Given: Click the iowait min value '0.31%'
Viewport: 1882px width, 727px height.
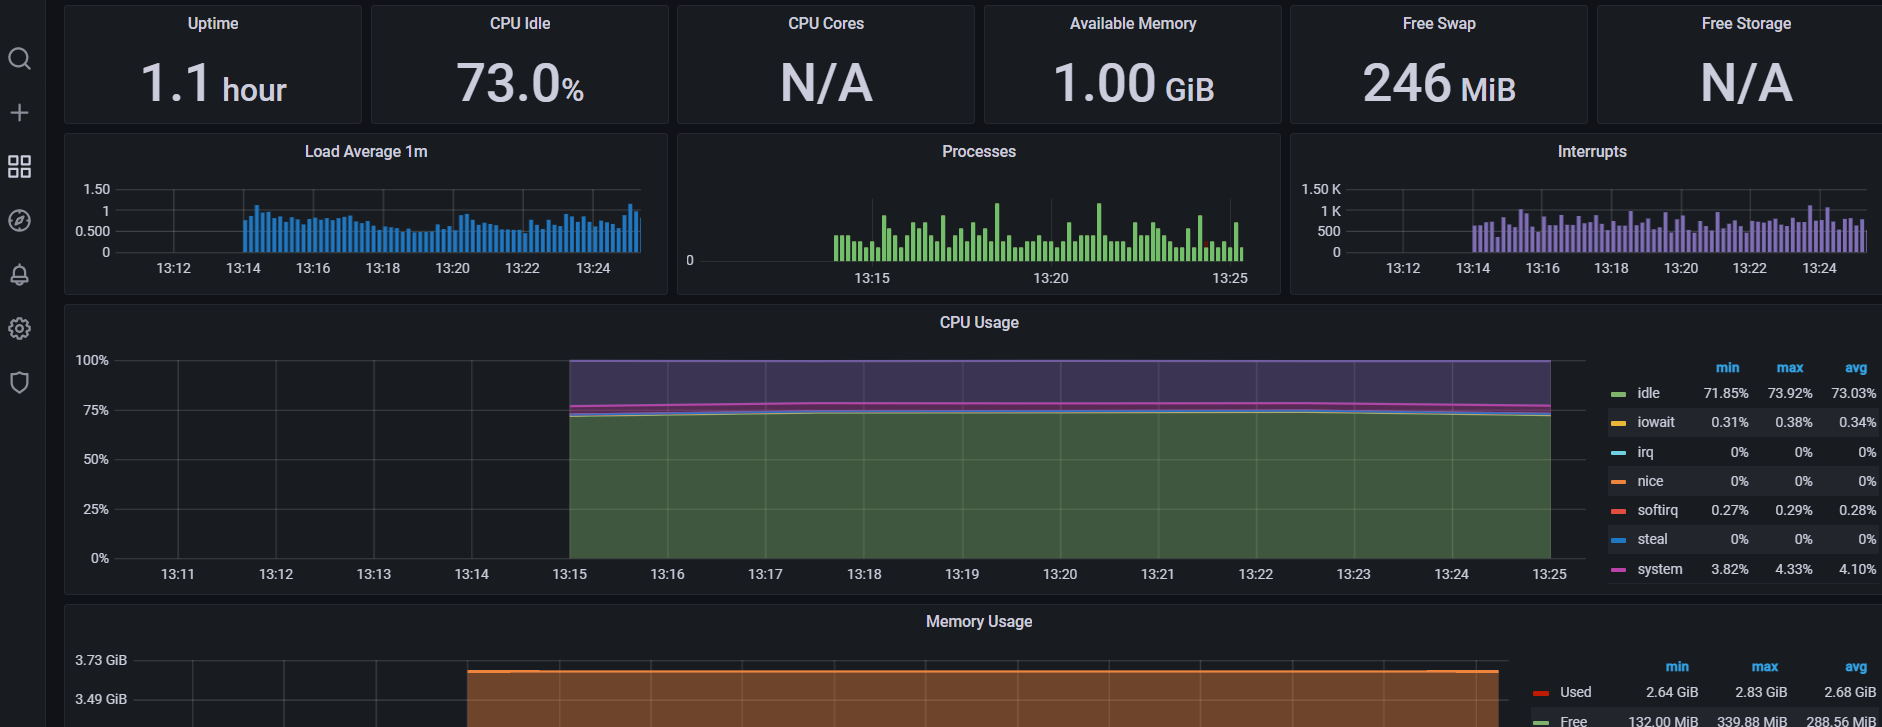Looking at the screenshot, I should [1729, 422].
